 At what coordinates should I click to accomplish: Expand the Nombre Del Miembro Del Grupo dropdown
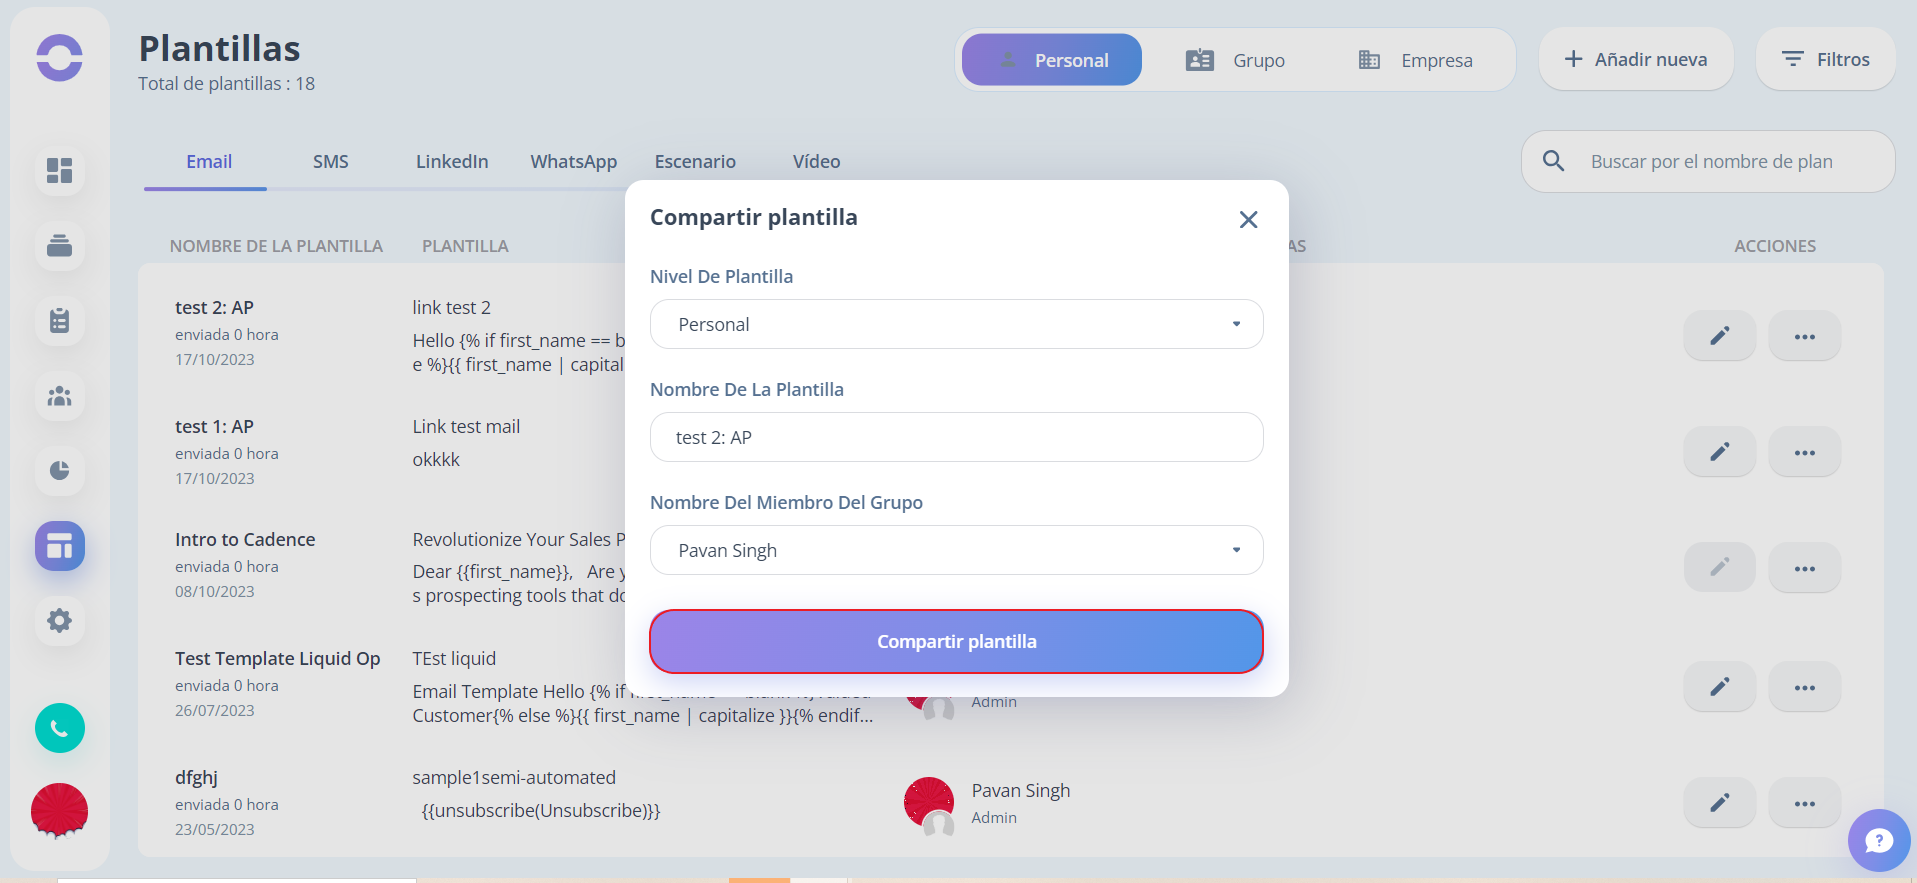coord(956,550)
